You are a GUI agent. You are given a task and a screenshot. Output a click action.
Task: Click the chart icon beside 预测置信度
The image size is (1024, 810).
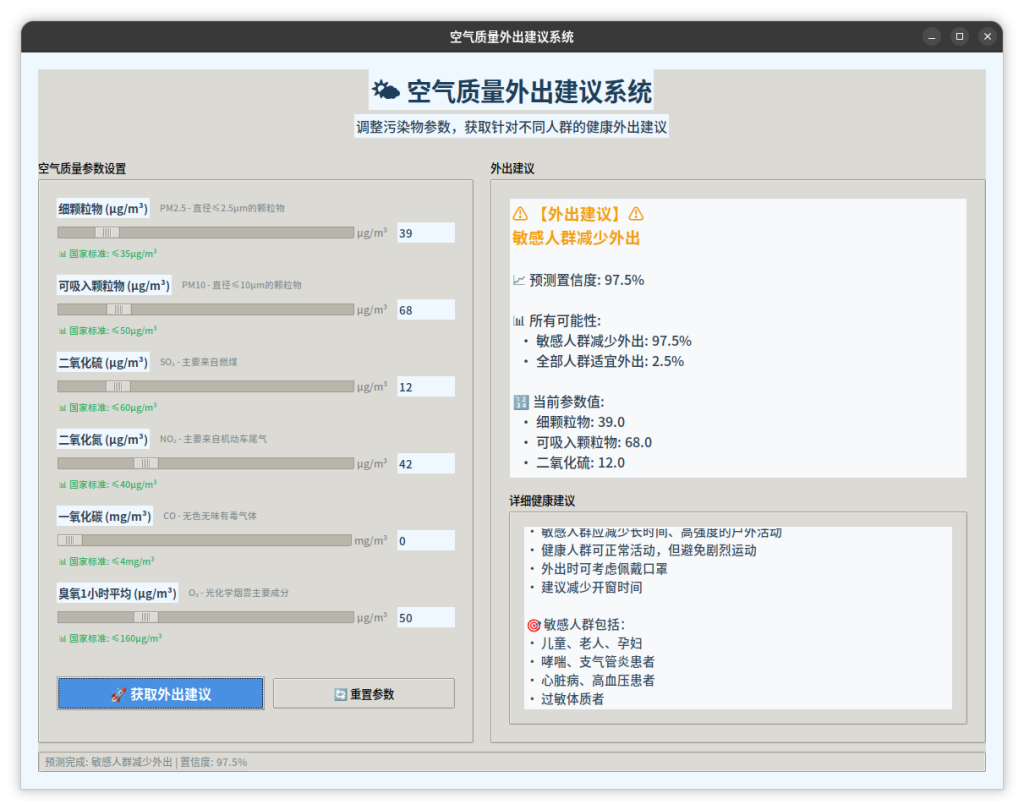tap(519, 280)
